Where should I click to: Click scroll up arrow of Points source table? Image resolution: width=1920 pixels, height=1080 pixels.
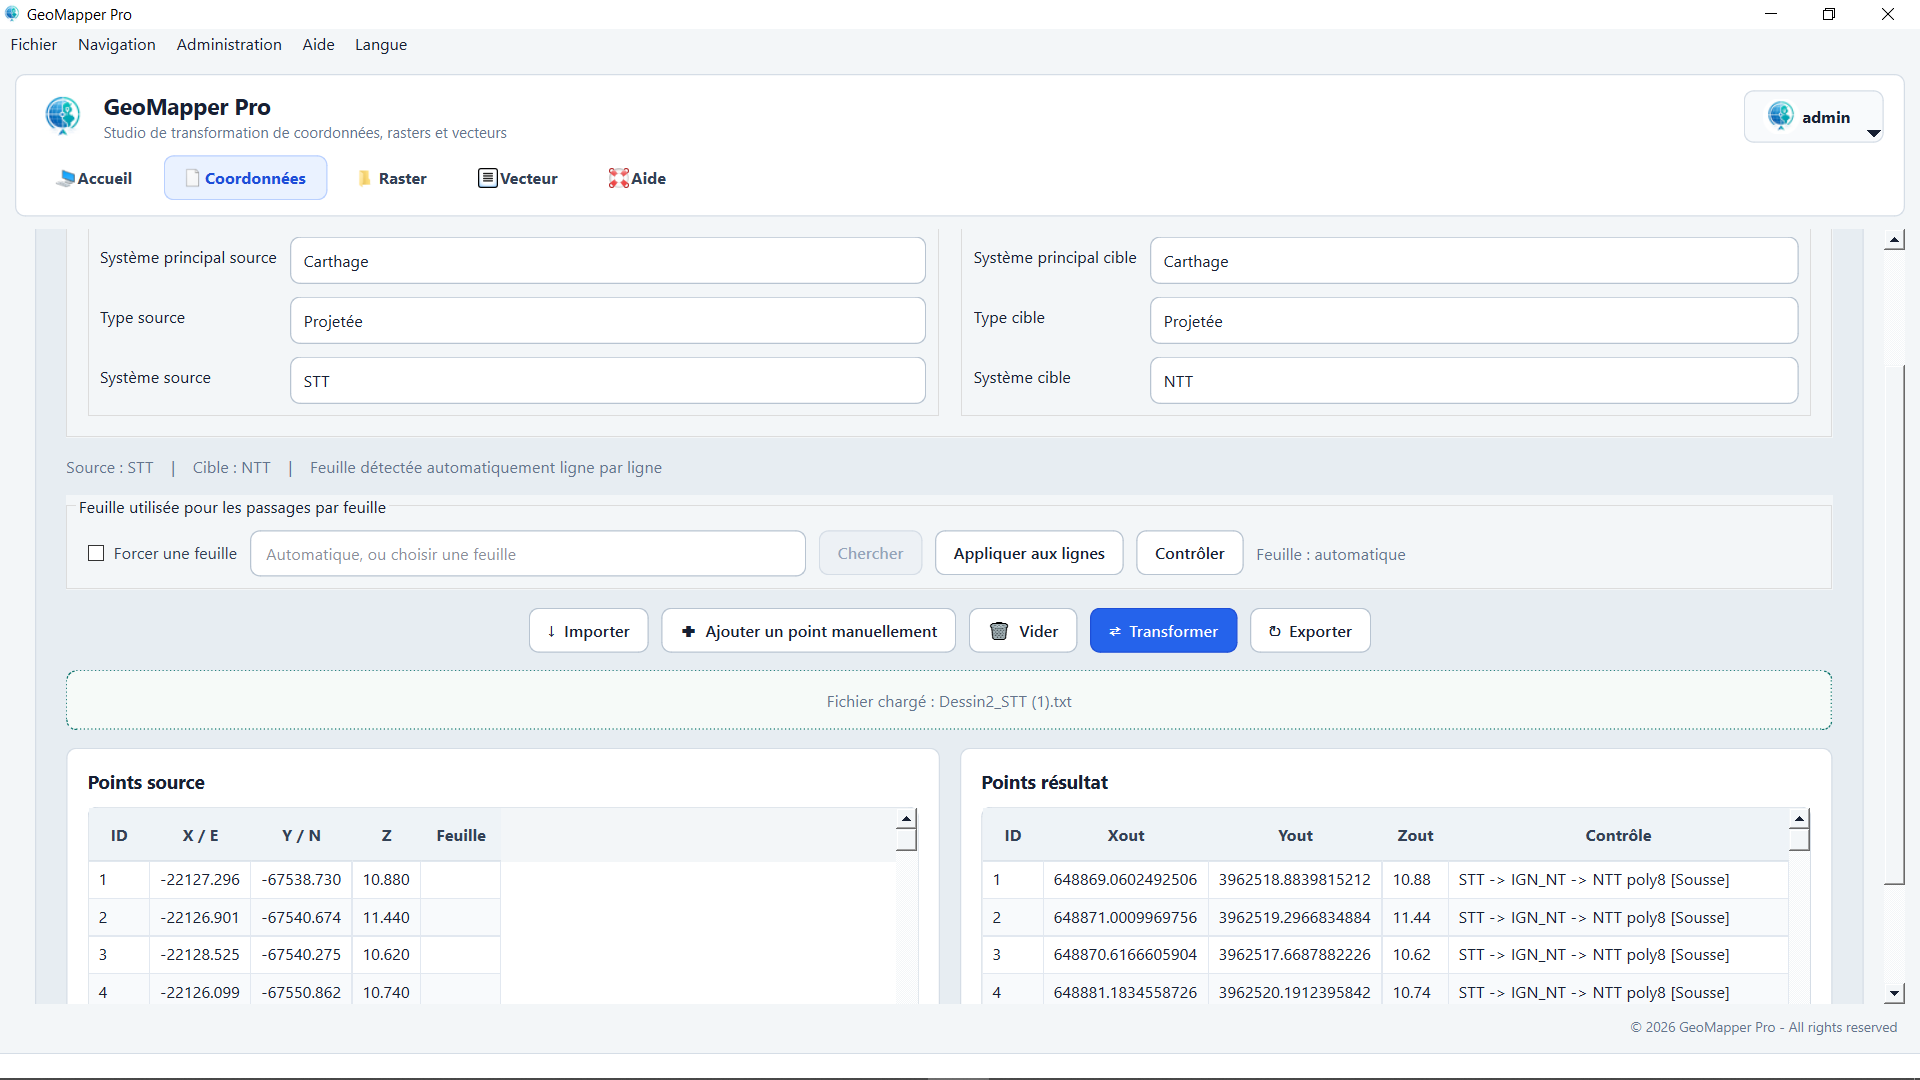[x=906, y=819]
